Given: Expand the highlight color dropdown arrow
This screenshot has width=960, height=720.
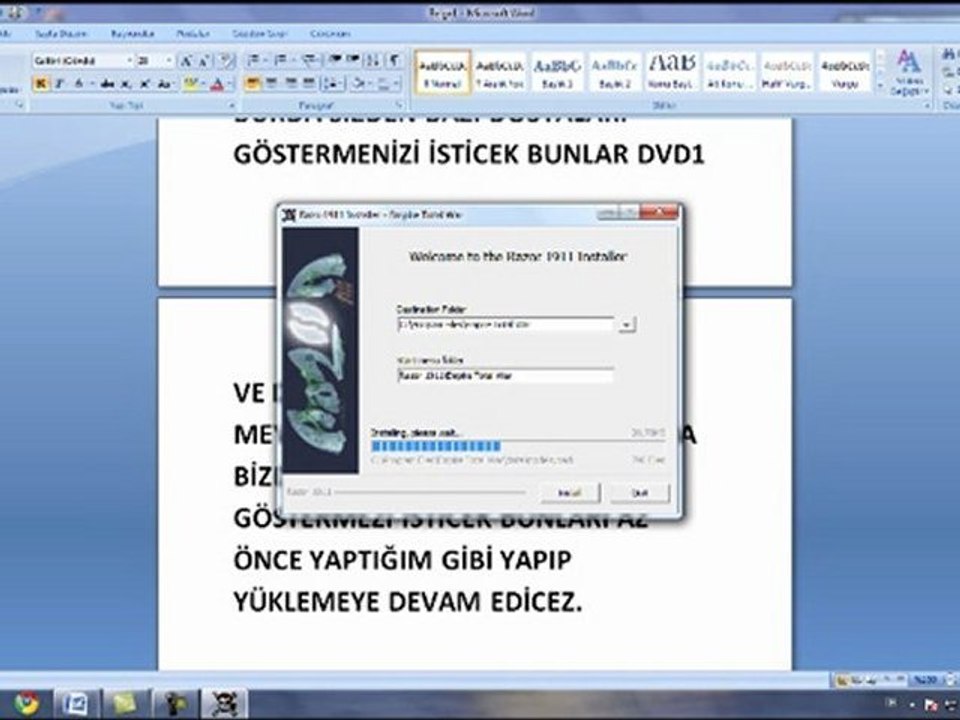Looking at the screenshot, I should pyautogui.click(x=203, y=84).
